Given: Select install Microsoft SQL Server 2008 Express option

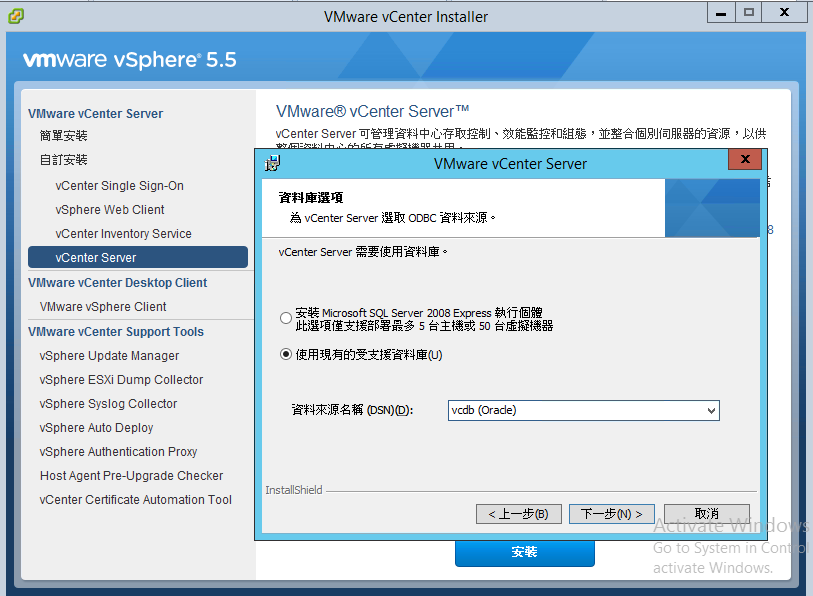Looking at the screenshot, I should (x=286, y=318).
